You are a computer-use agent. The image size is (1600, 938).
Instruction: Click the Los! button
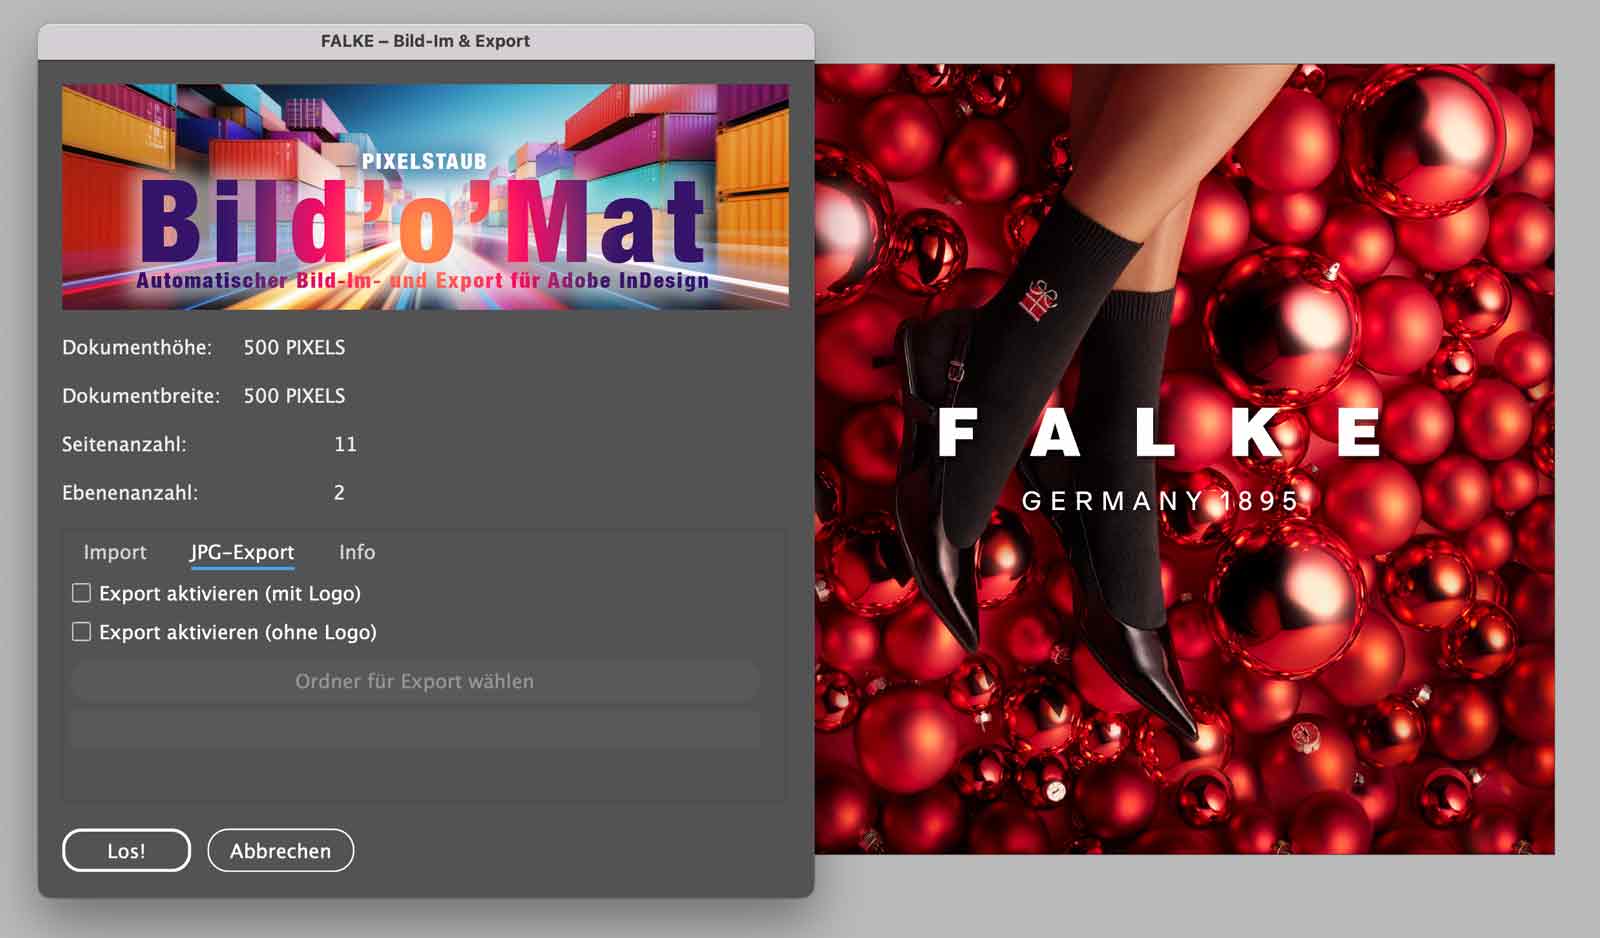point(126,850)
